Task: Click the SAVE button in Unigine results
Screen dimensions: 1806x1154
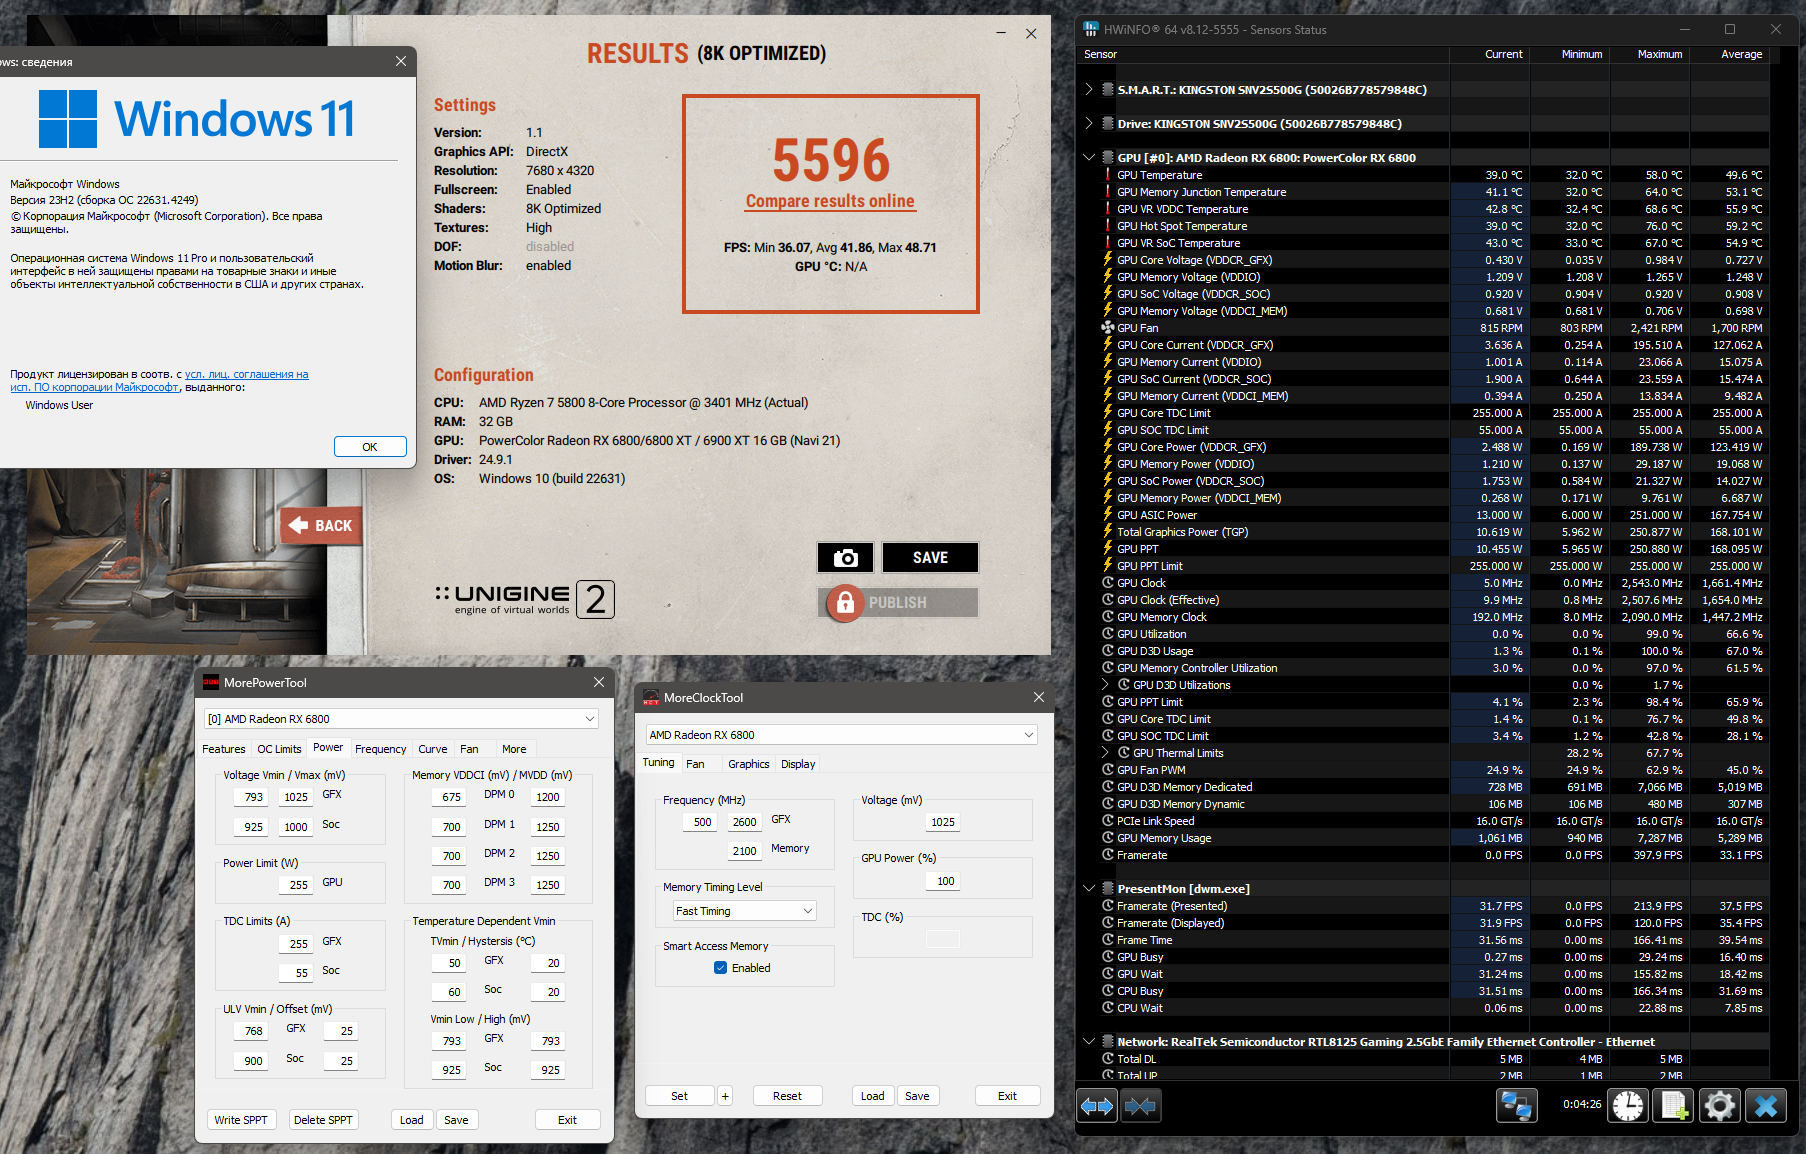Action: pyautogui.click(x=930, y=558)
